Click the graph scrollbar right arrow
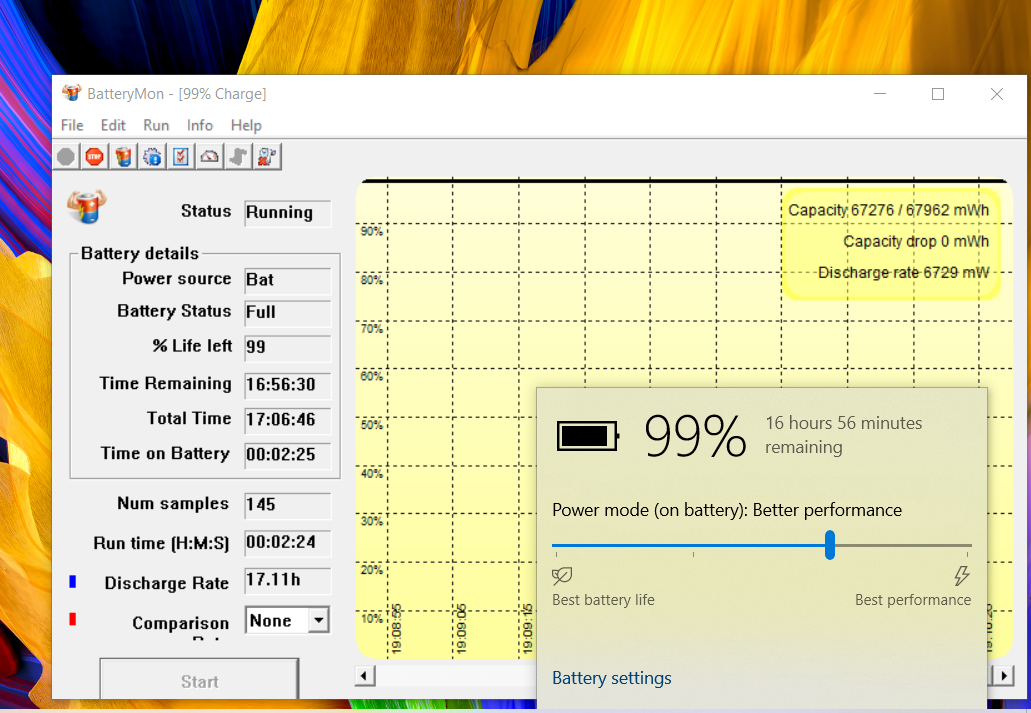 [1003, 676]
